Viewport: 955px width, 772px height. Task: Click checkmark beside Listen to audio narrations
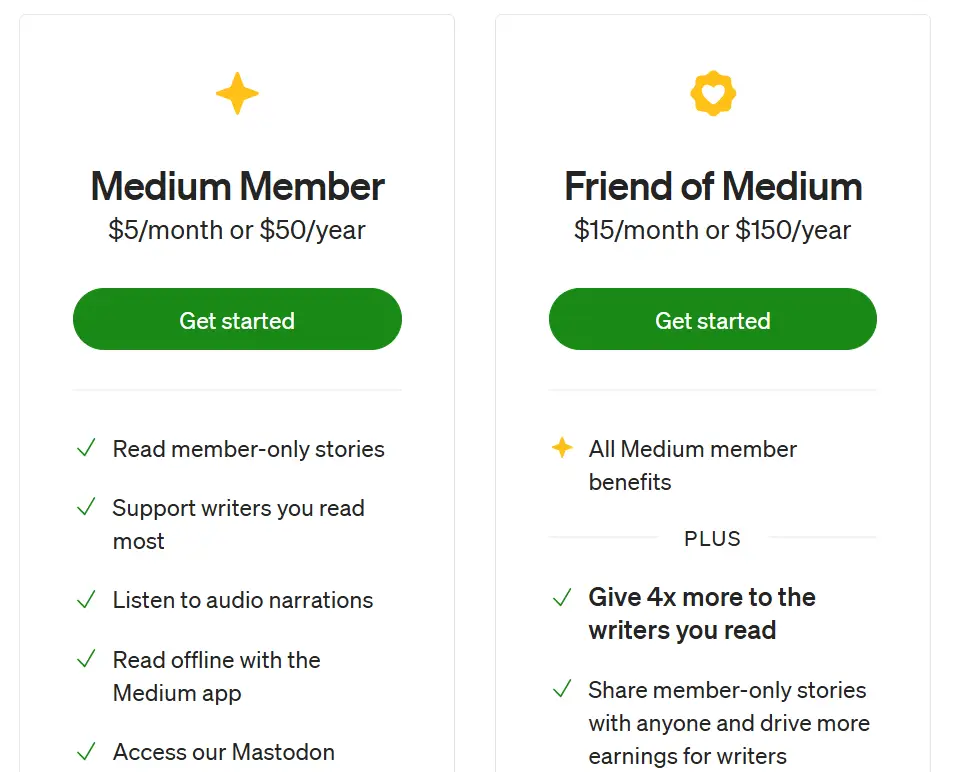point(87,600)
